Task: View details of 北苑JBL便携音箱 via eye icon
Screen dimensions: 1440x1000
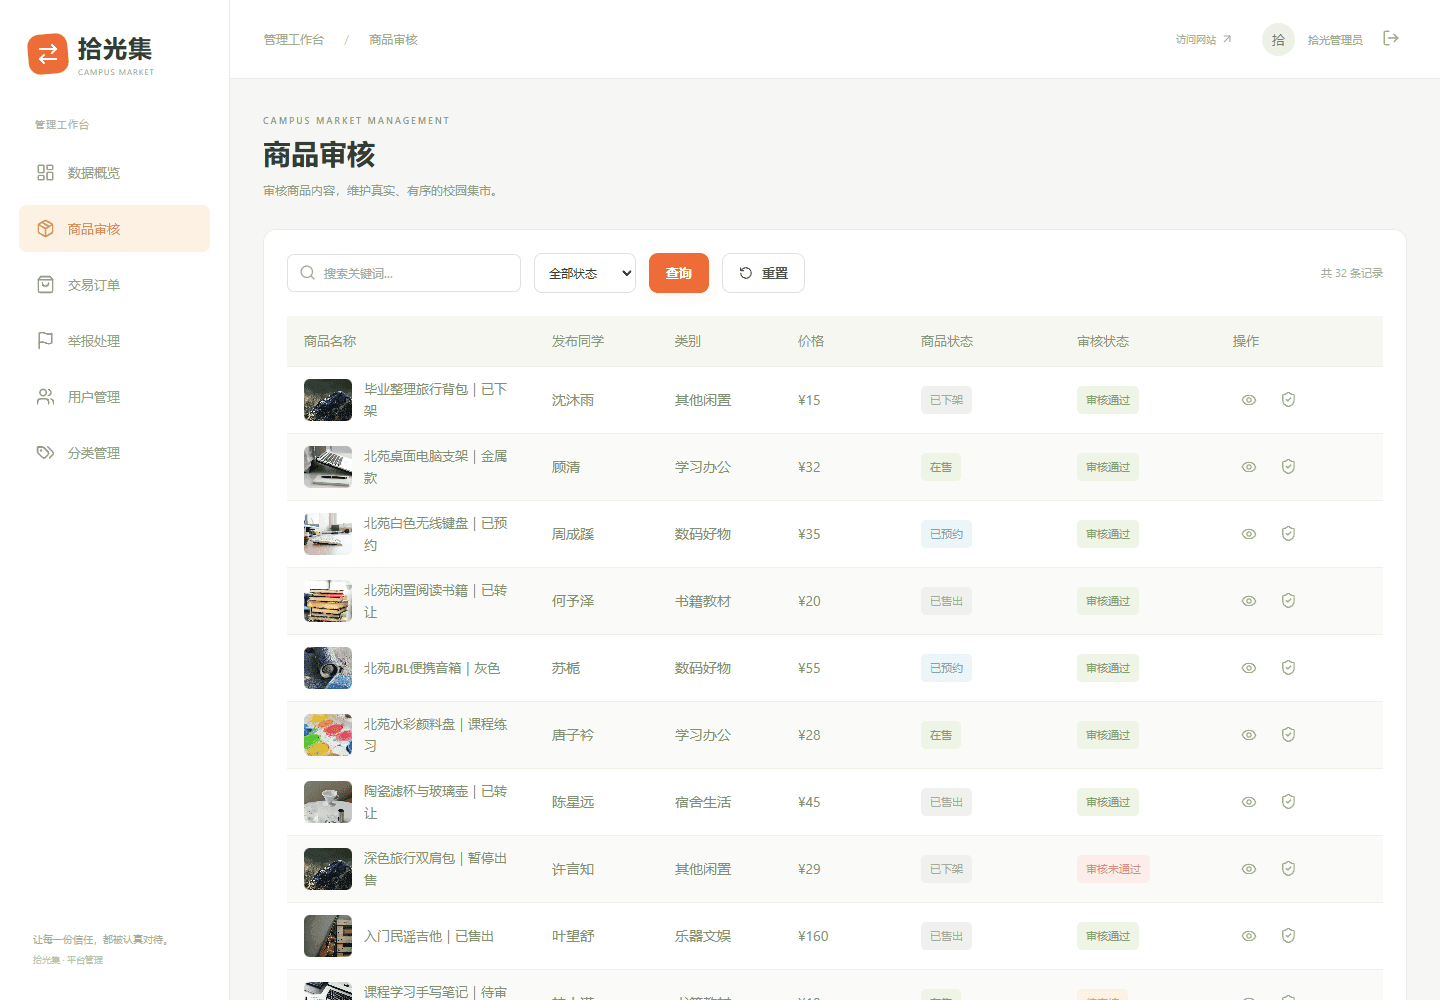Action: 1249,668
